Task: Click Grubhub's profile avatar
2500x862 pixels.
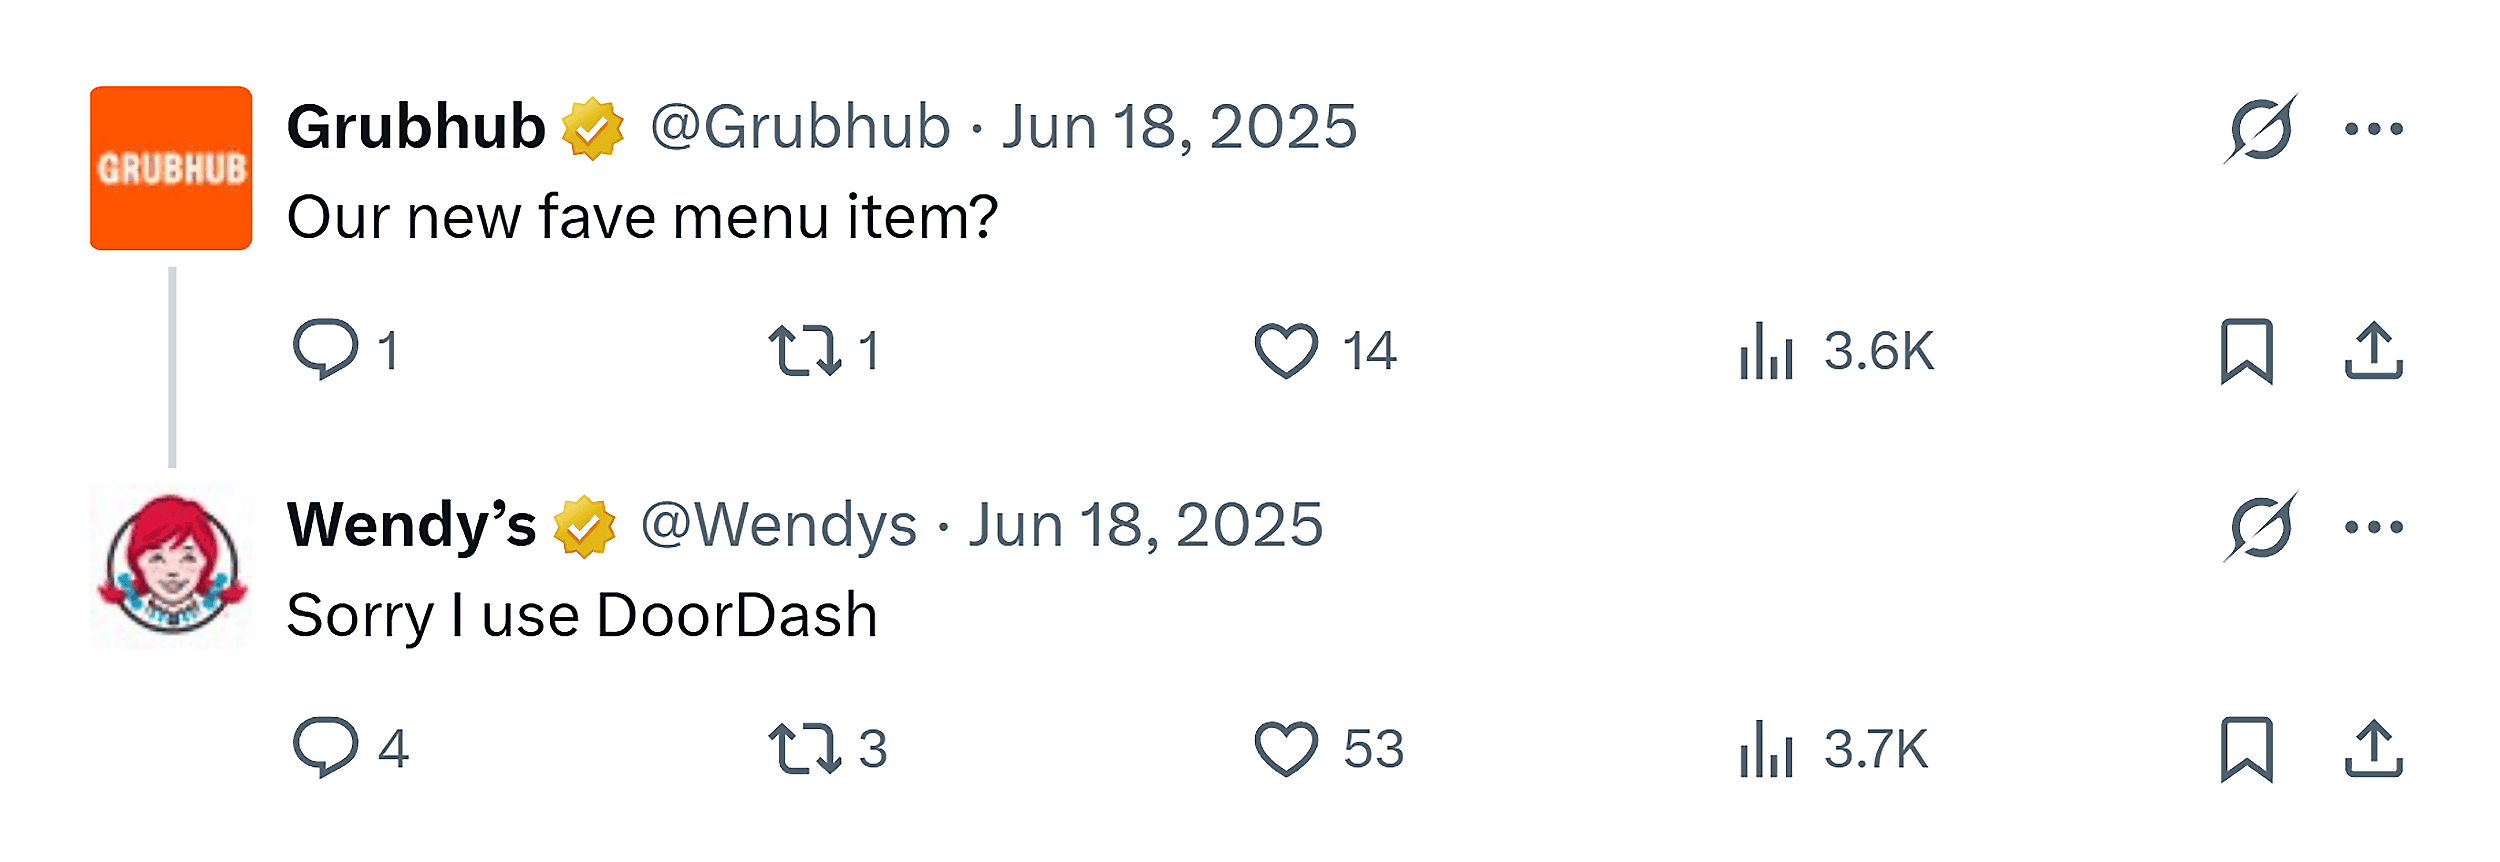Action: 172,168
